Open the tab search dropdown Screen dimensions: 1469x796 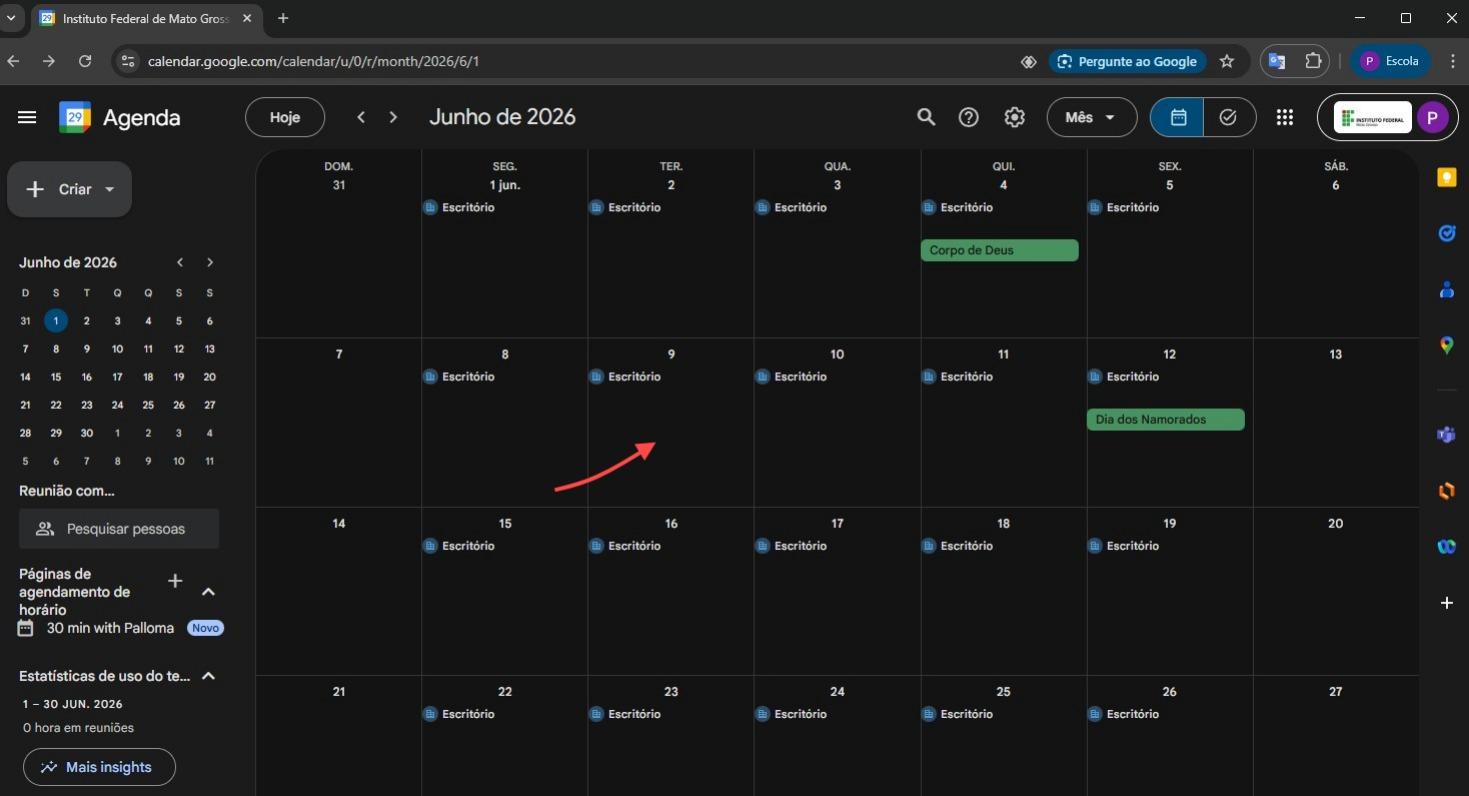coord(11,18)
